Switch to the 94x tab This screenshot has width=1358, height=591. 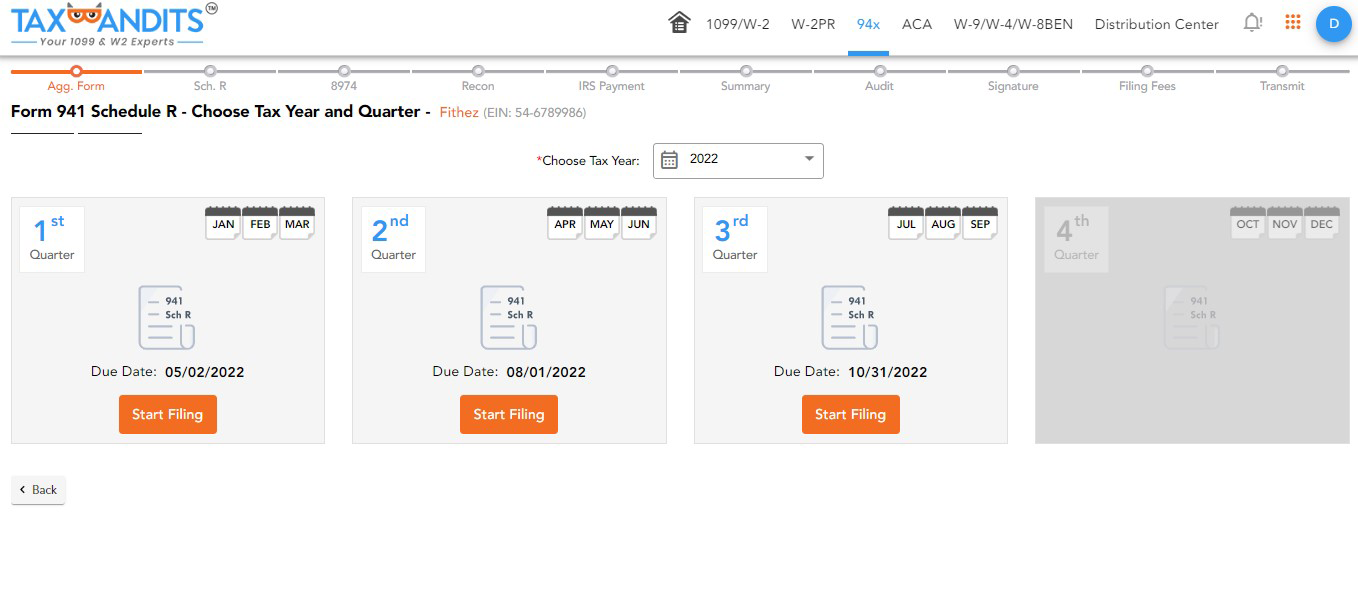(x=868, y=23)
